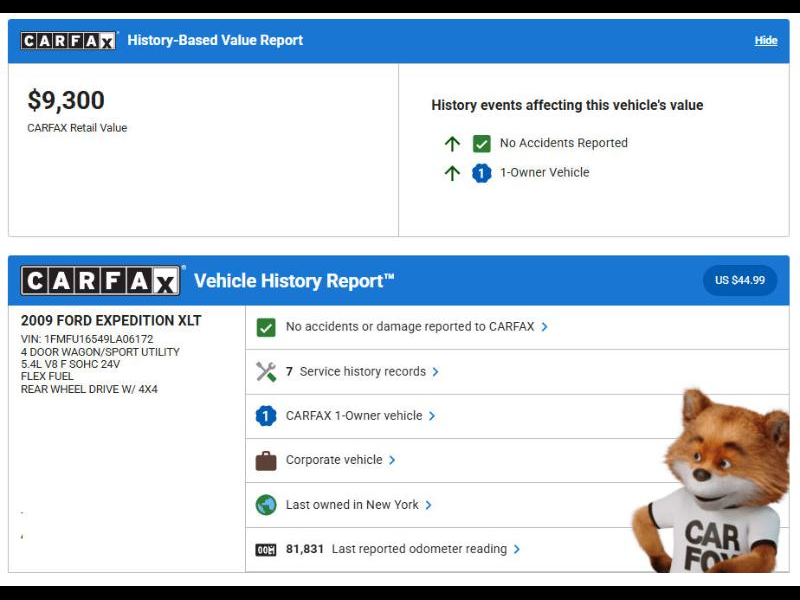Click the odometer reading icon
Screen dimensions: 800x600
tap(266, 549)
